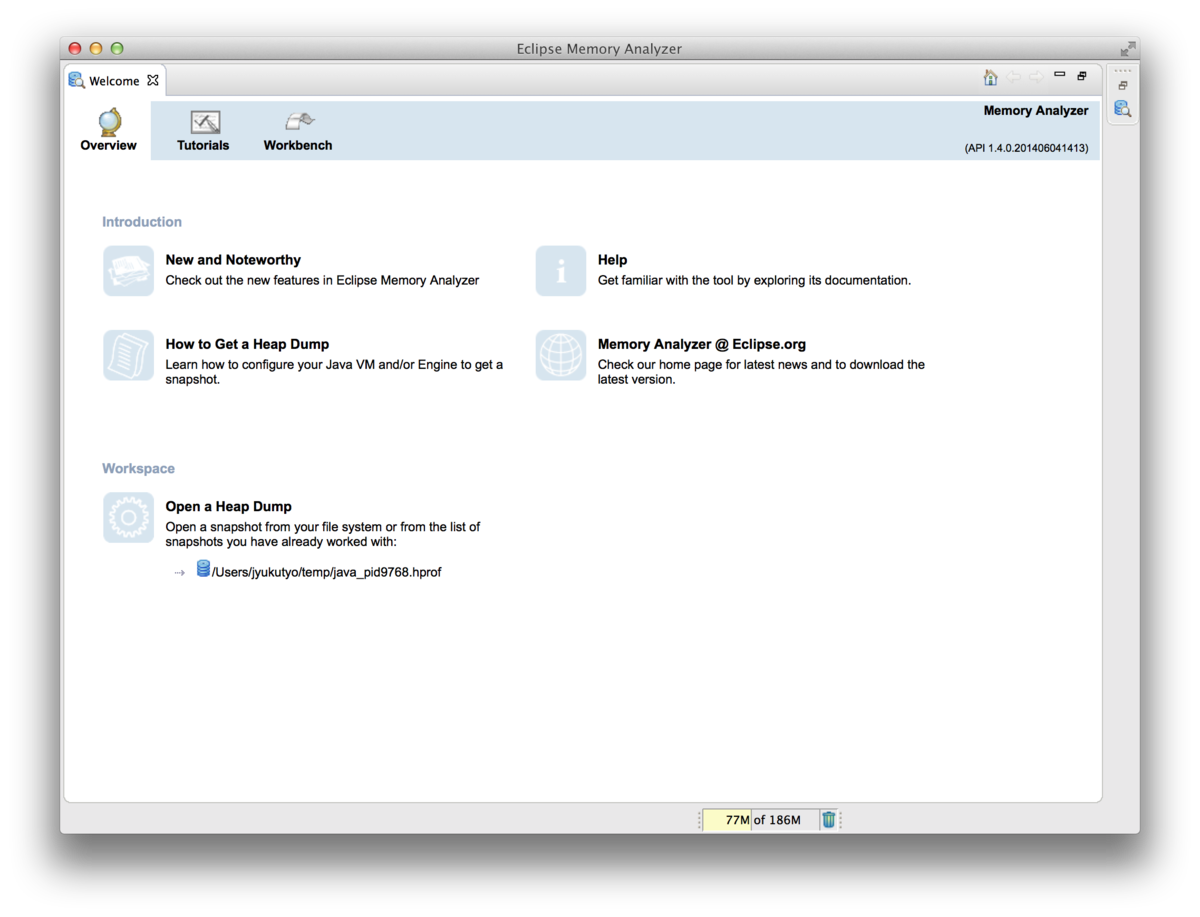This screenshot has height=917, width=1200.
Task: Click the How to Get a Heap Dump icon
Action: pyautogui.click(x=128, y=355)
